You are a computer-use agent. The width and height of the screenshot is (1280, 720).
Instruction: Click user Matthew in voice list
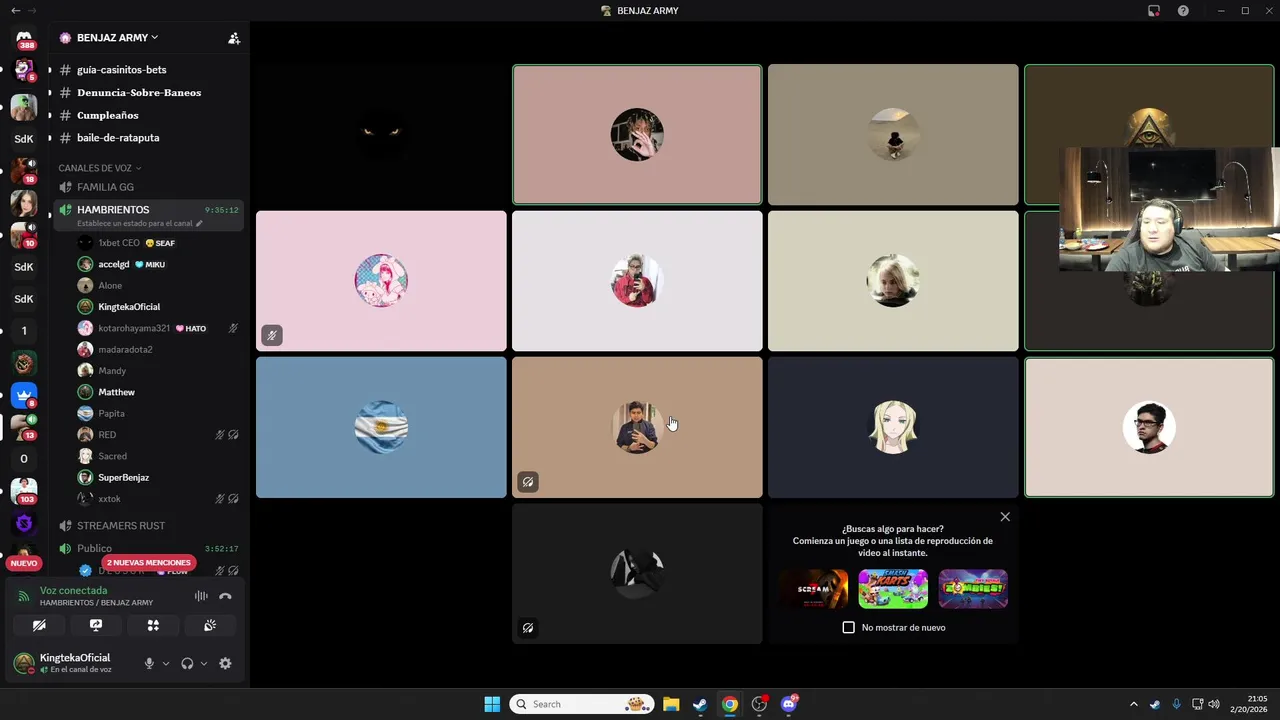158,392
